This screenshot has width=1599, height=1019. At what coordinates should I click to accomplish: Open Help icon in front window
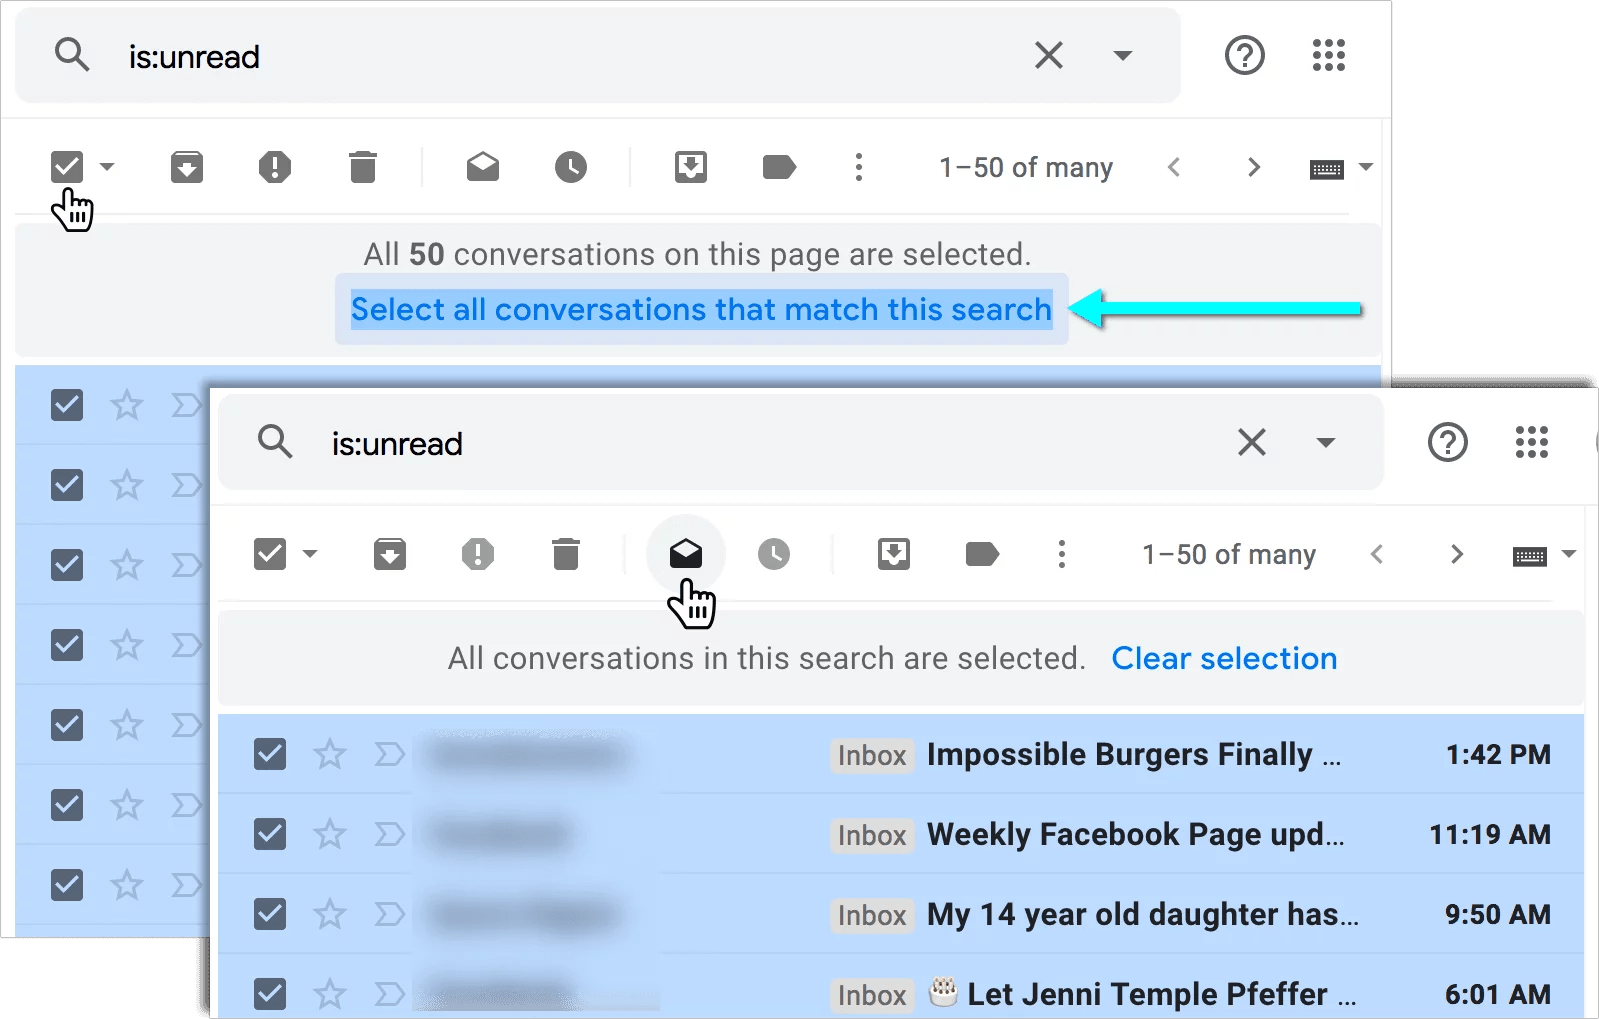(1448, 442)
